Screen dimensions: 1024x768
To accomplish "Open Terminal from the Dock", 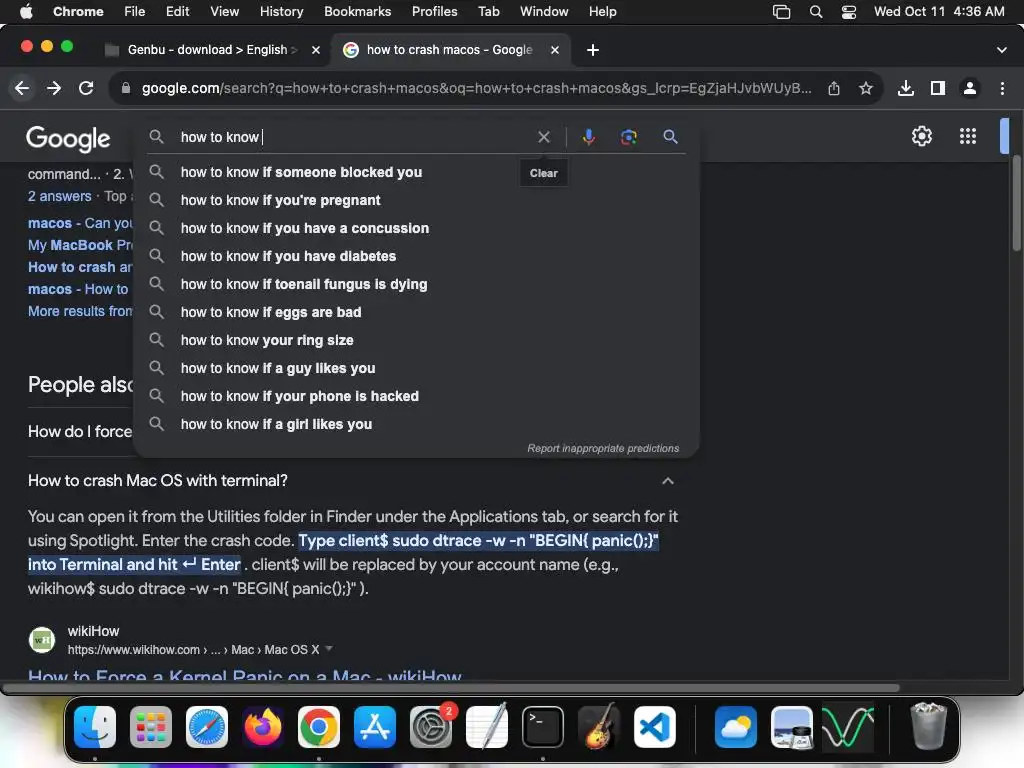I will pos(543,727).
